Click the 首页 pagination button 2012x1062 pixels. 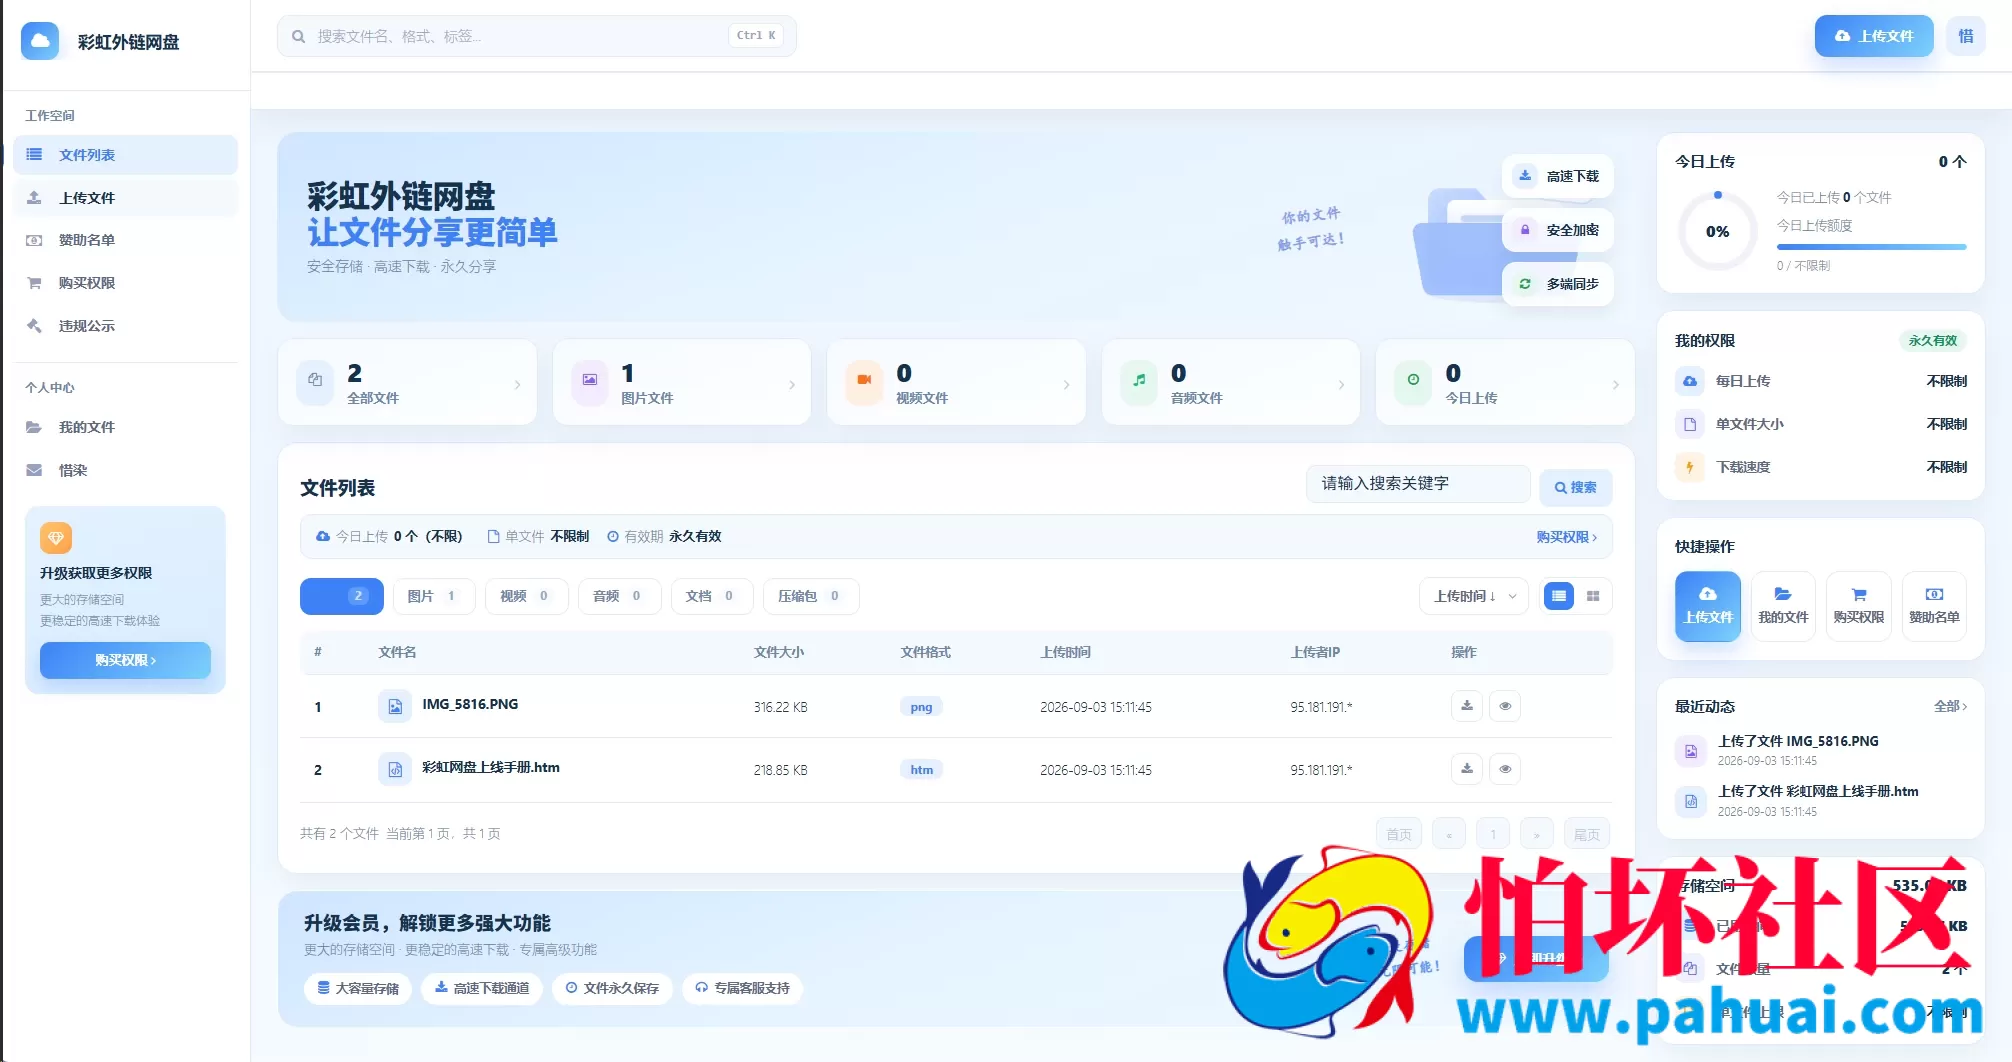pyautogui.click(x=1399, y=834)
